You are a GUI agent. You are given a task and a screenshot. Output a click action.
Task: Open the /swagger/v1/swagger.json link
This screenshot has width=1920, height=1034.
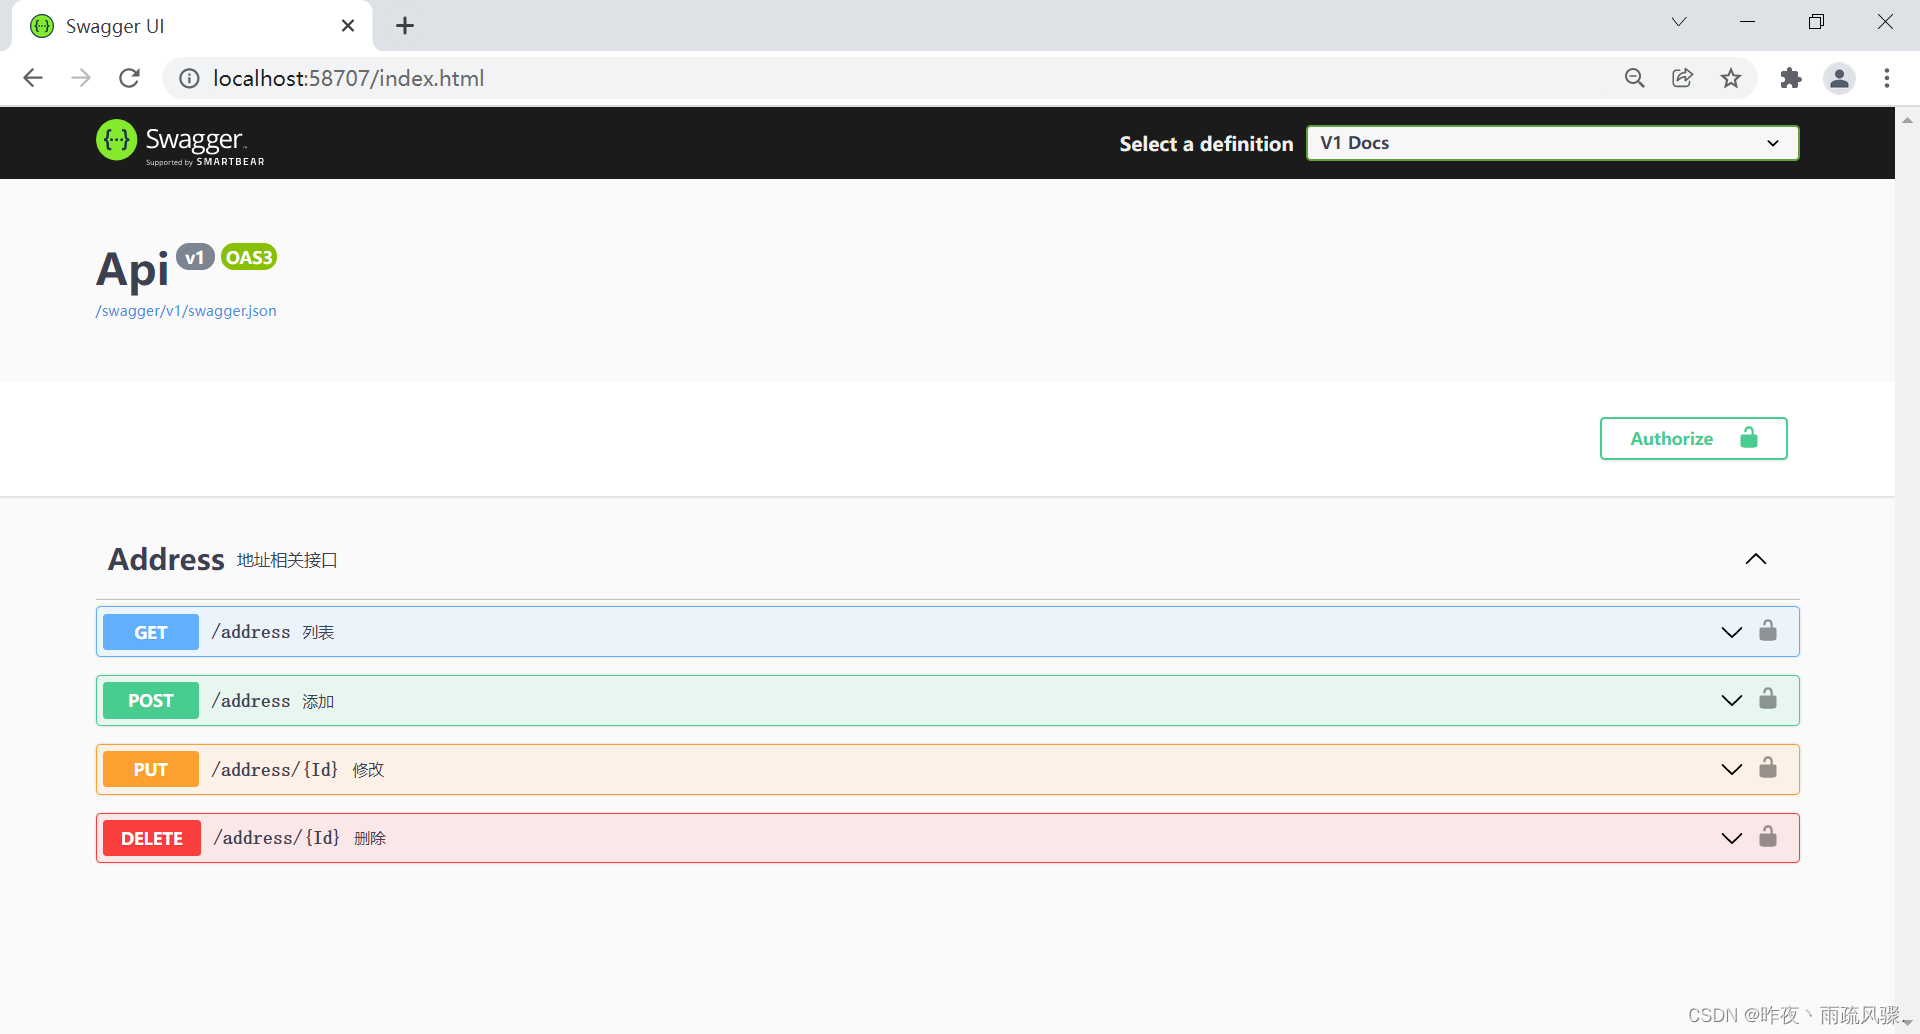tap(186, 311)
